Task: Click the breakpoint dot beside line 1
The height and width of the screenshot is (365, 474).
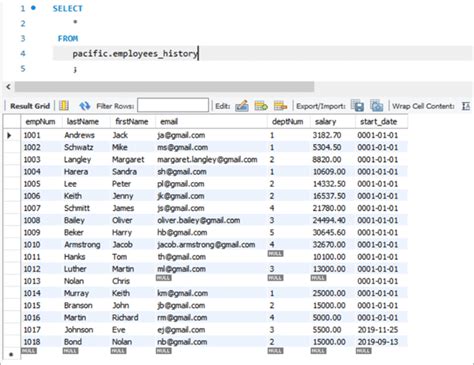Action: click(x=33, y=8)
